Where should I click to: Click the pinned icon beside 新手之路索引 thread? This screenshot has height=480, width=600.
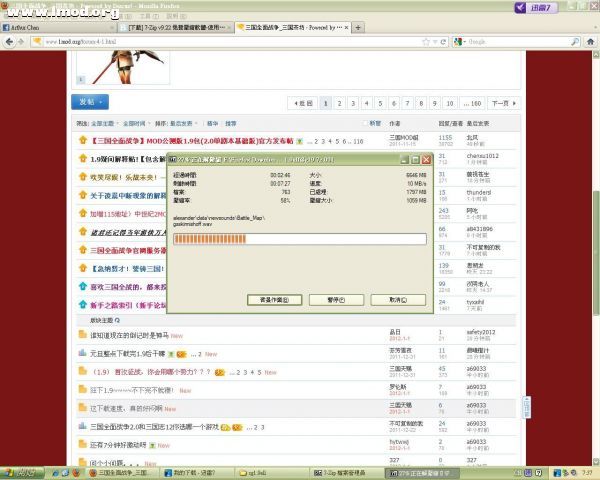point(83,304)
